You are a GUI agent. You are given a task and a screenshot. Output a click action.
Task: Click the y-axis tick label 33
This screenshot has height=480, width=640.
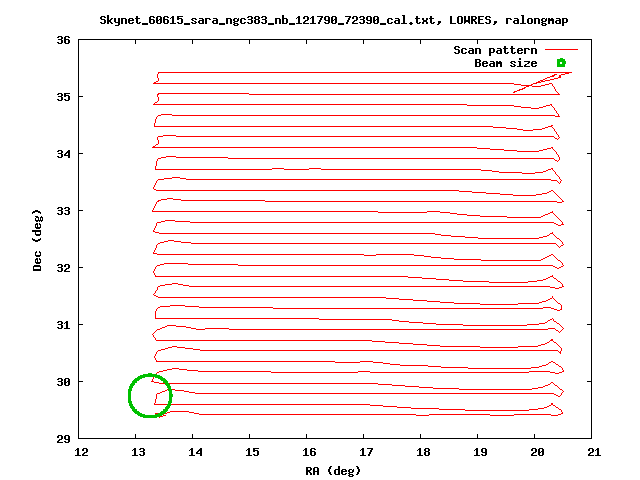tap(63, 211)
